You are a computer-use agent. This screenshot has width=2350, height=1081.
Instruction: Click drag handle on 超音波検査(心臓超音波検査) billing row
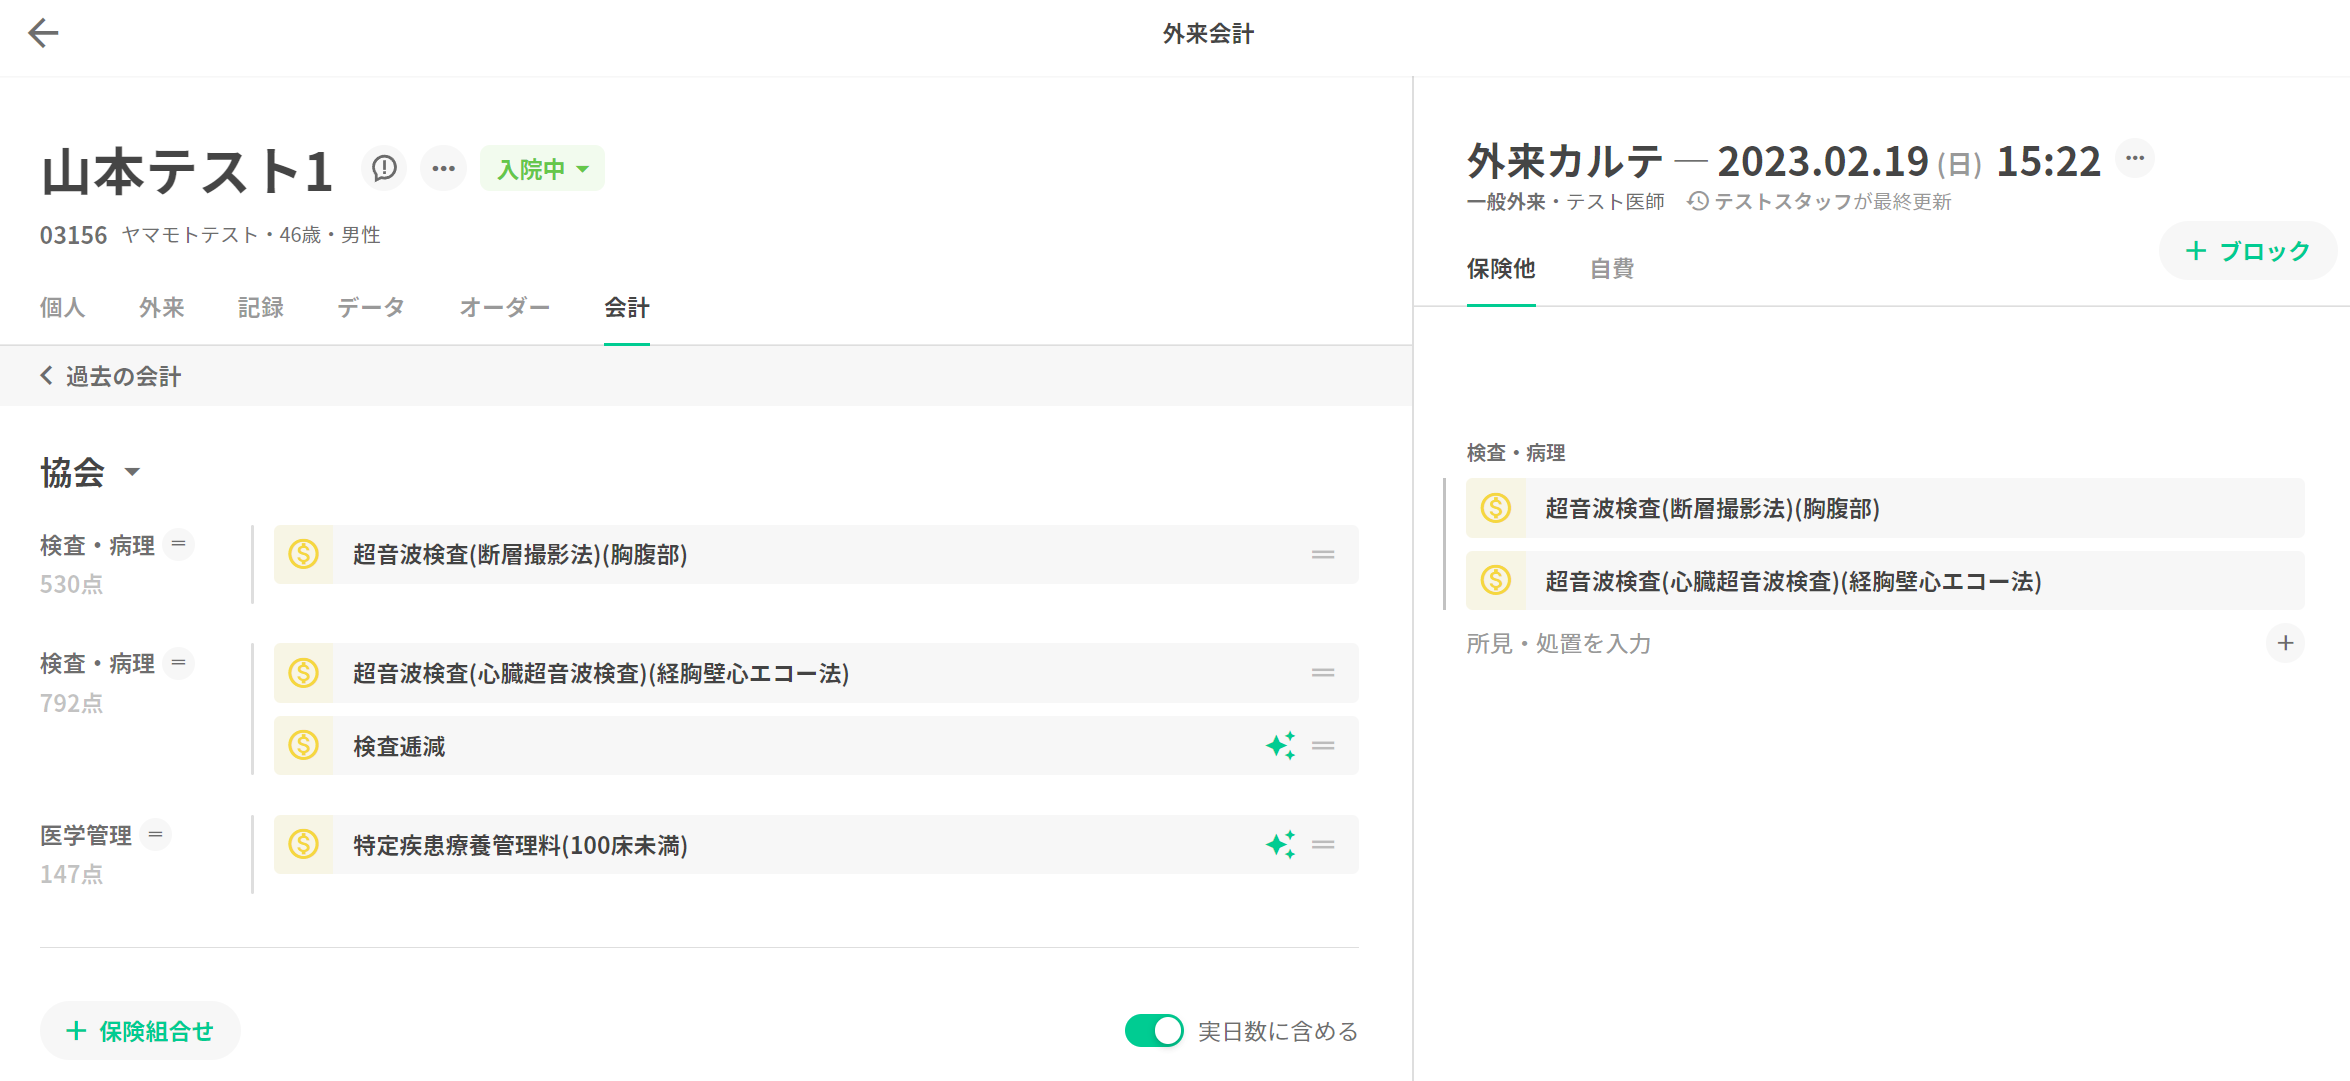pyautogui.click(x=1323, y=673)
